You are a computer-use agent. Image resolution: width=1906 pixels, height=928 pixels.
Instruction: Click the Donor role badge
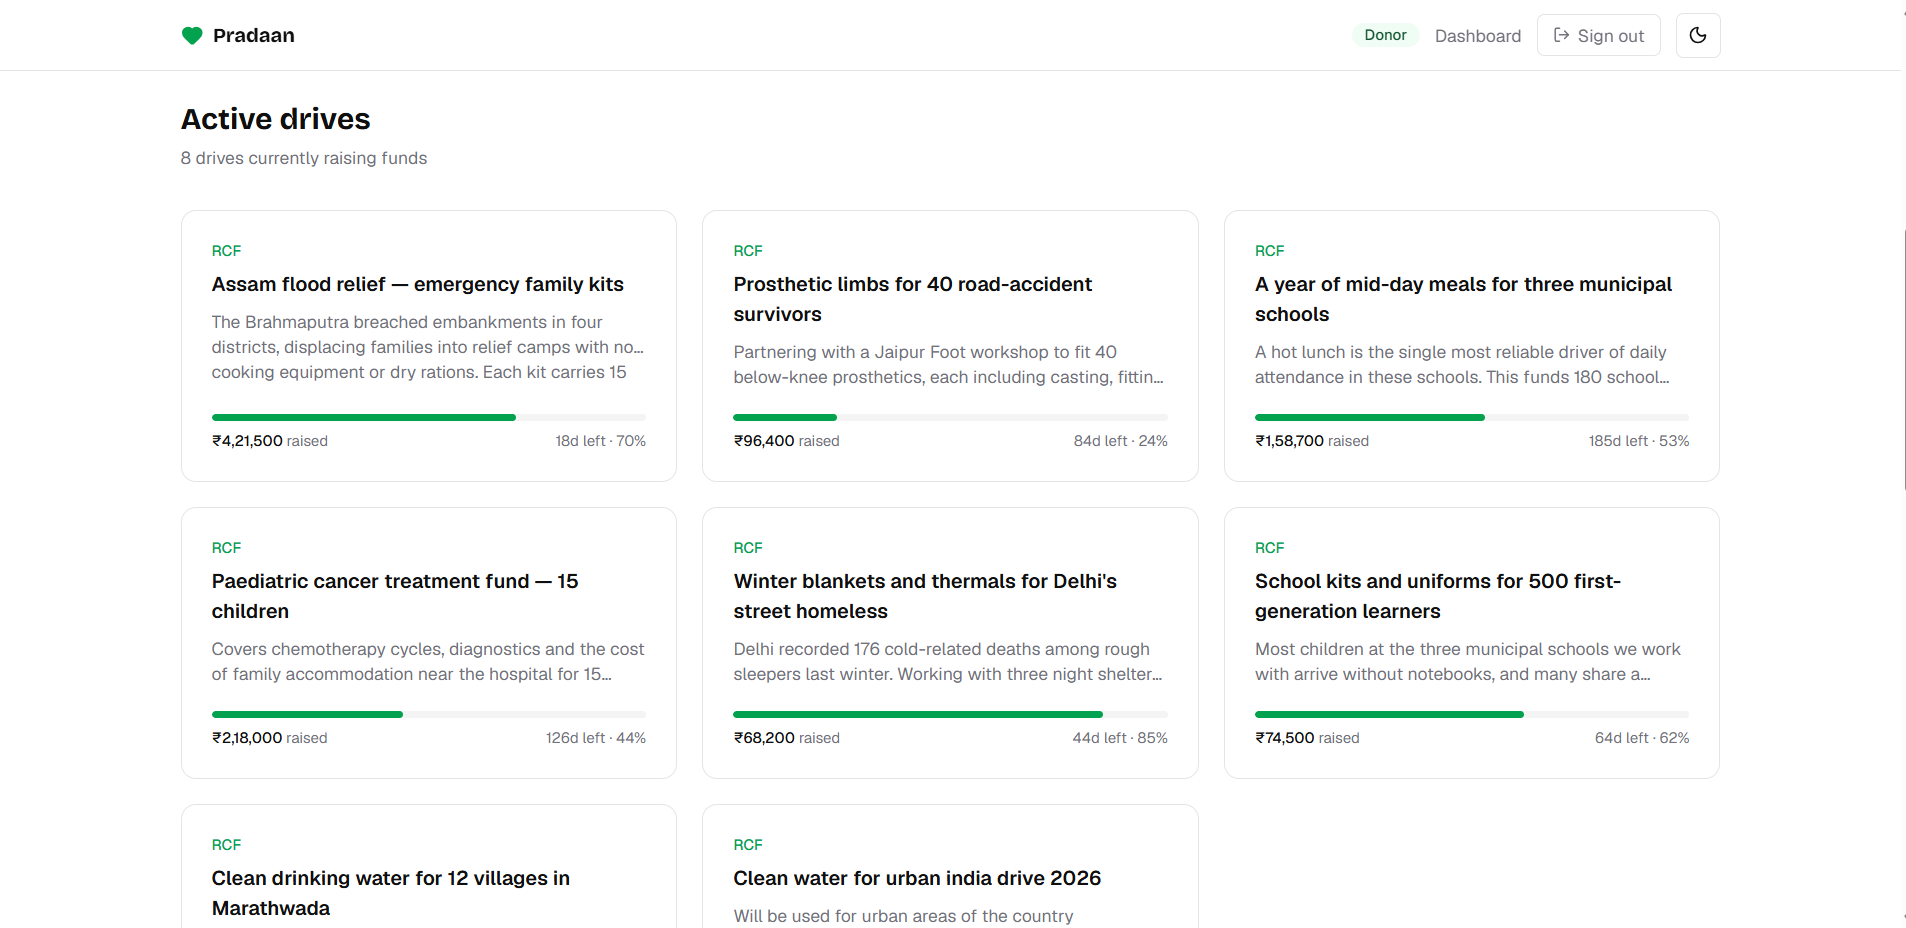pyautogui.click(x=1385, y=35)
